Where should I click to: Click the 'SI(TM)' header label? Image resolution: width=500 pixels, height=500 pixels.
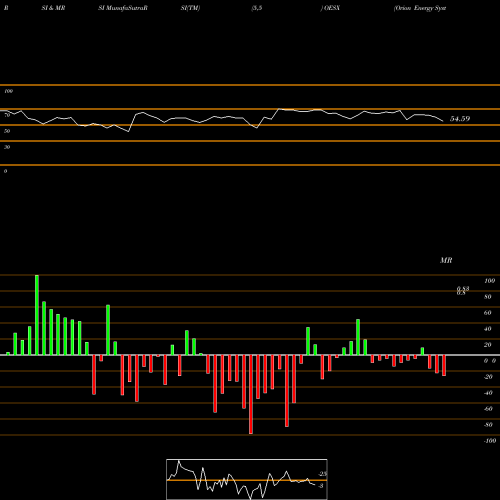(x=190, y=8)
